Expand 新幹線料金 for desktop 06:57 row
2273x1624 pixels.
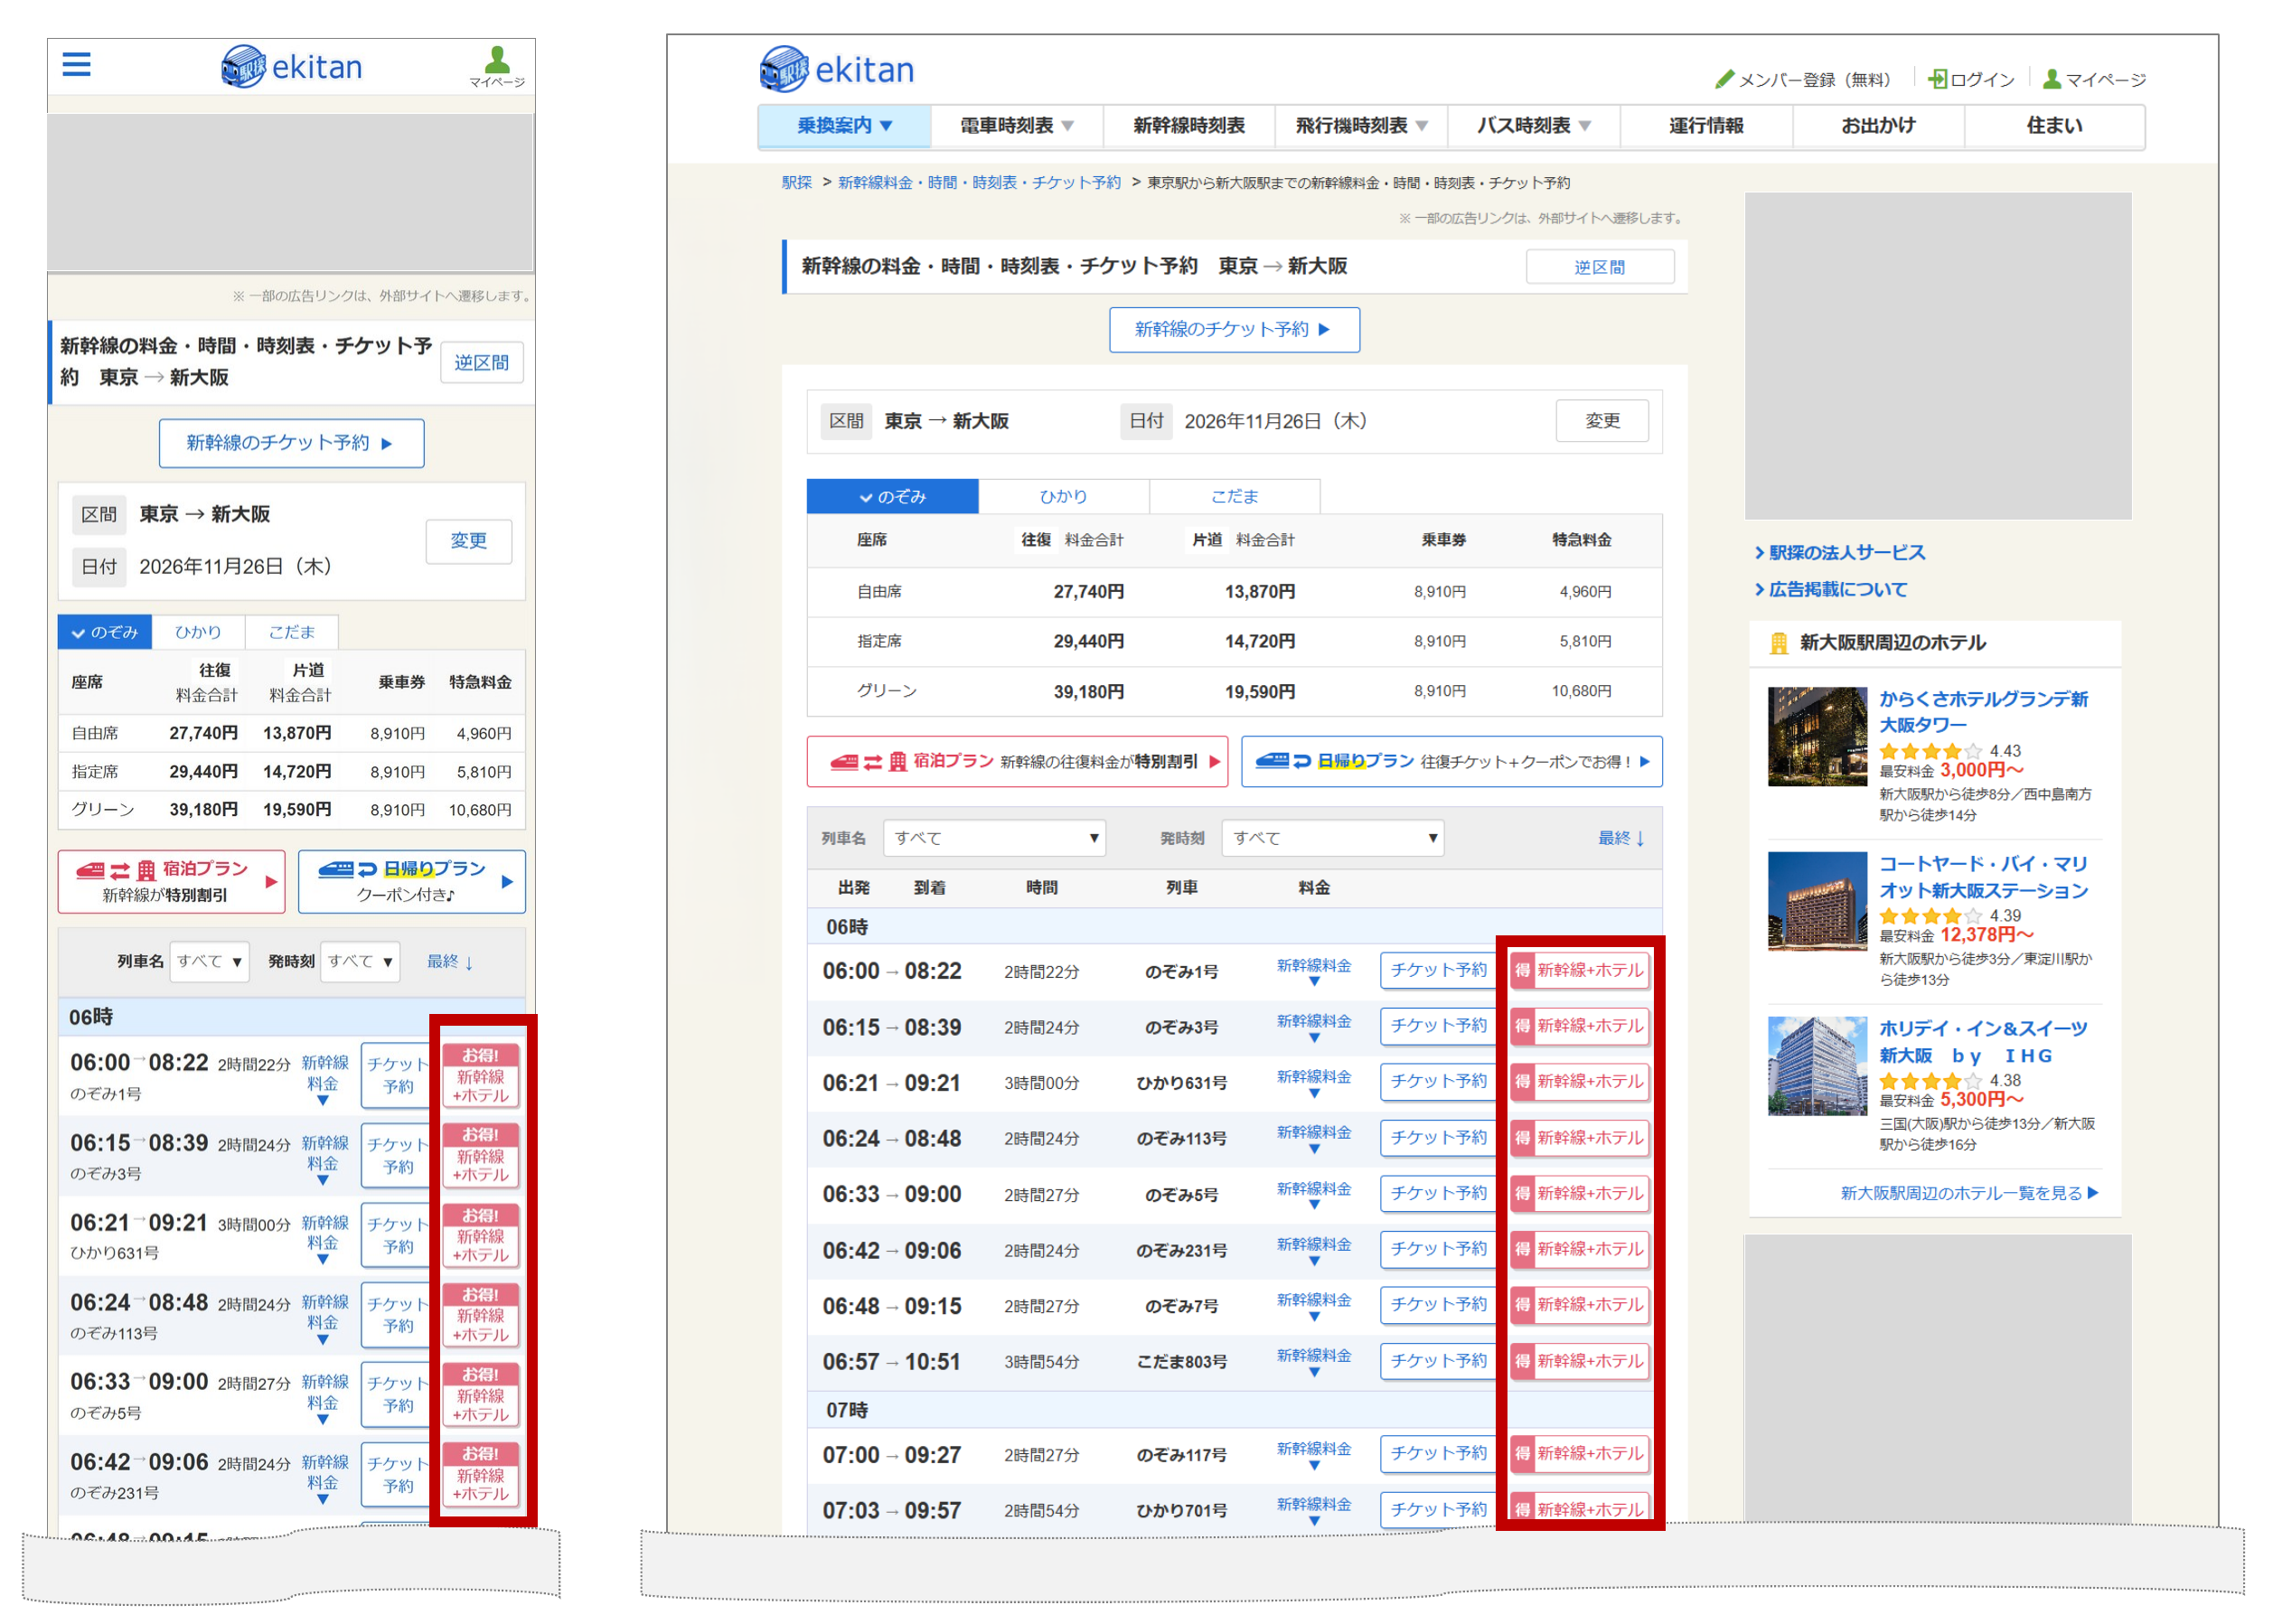[1314, 1362]
